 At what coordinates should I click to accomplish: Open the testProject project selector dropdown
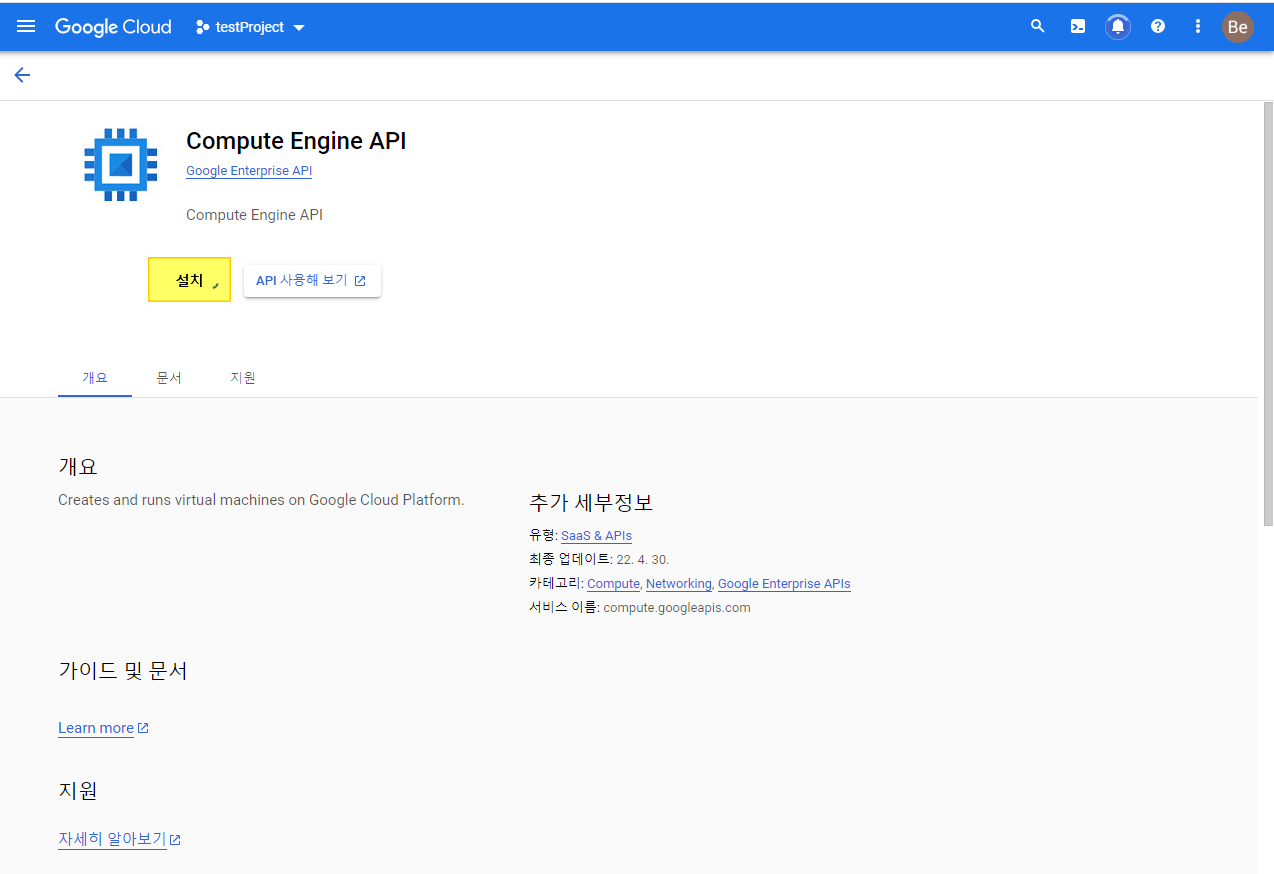pyautogui.click(x=251, y=27)
